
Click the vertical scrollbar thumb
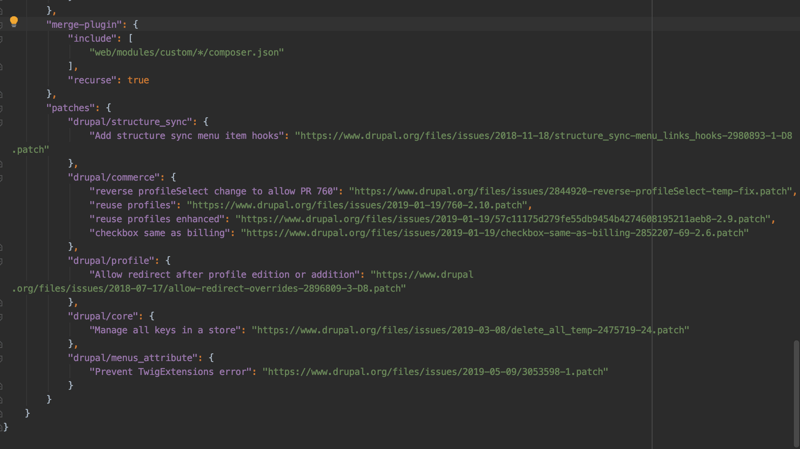[x=796, y=393]
